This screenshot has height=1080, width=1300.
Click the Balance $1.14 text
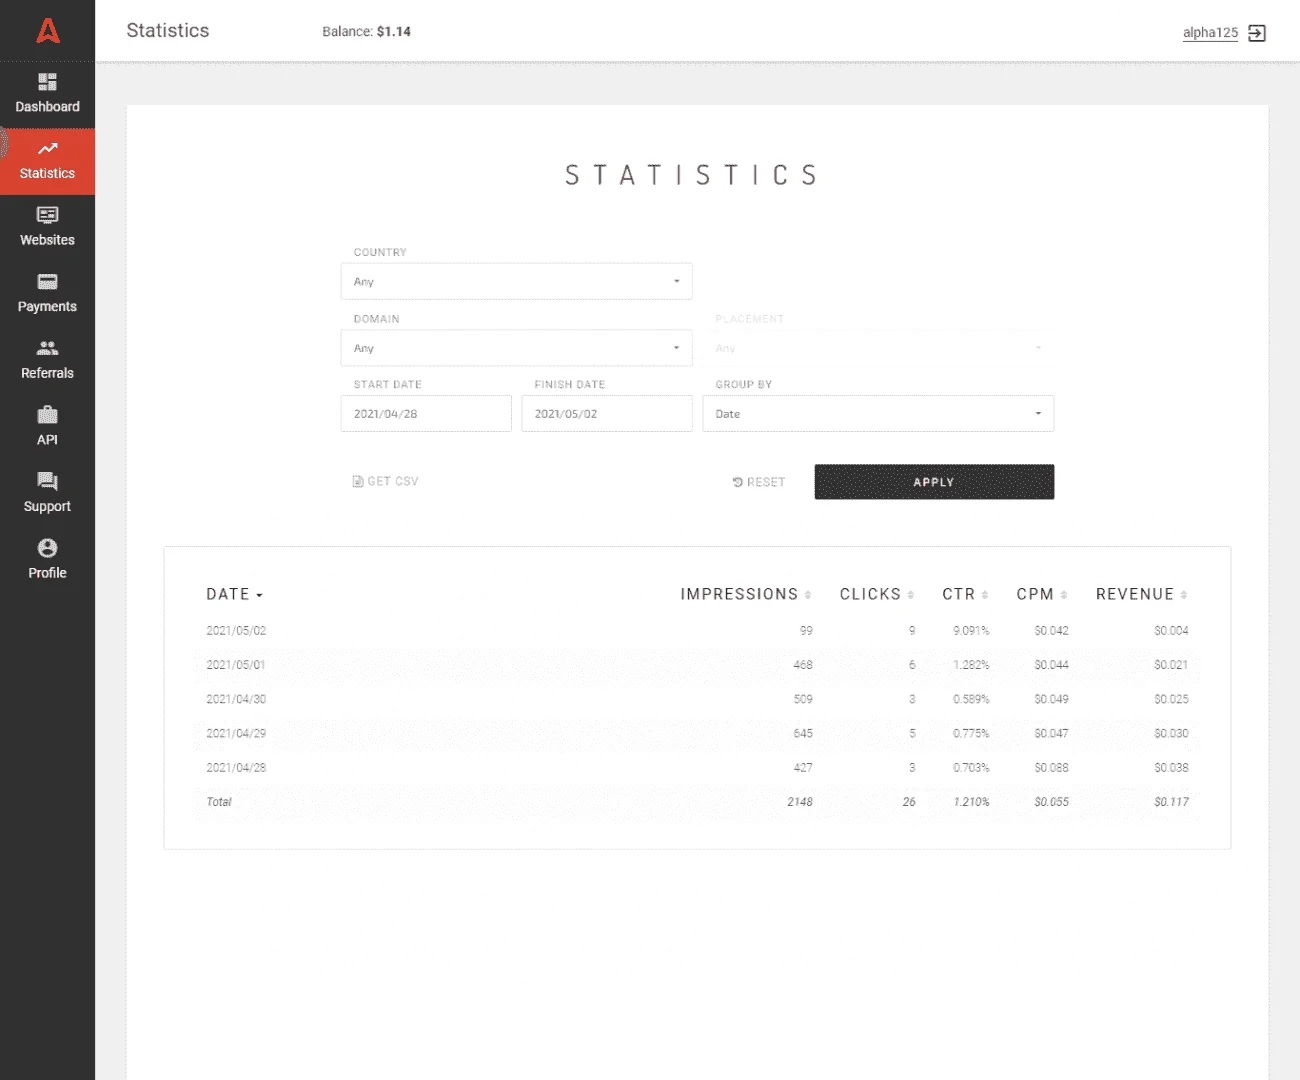(366, 32)
